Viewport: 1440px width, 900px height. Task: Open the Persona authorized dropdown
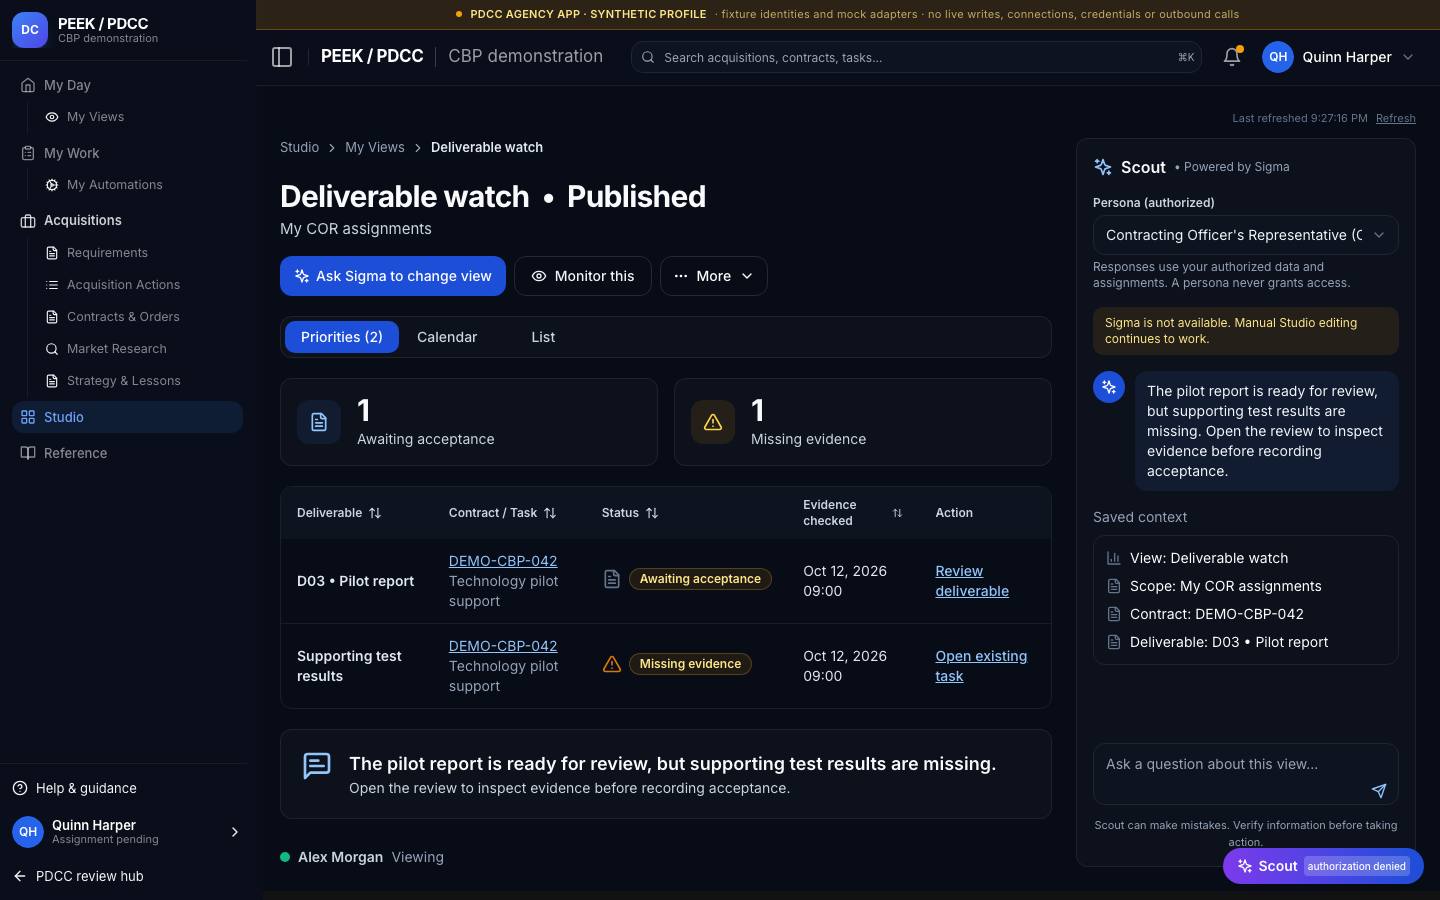[1245, 235]
